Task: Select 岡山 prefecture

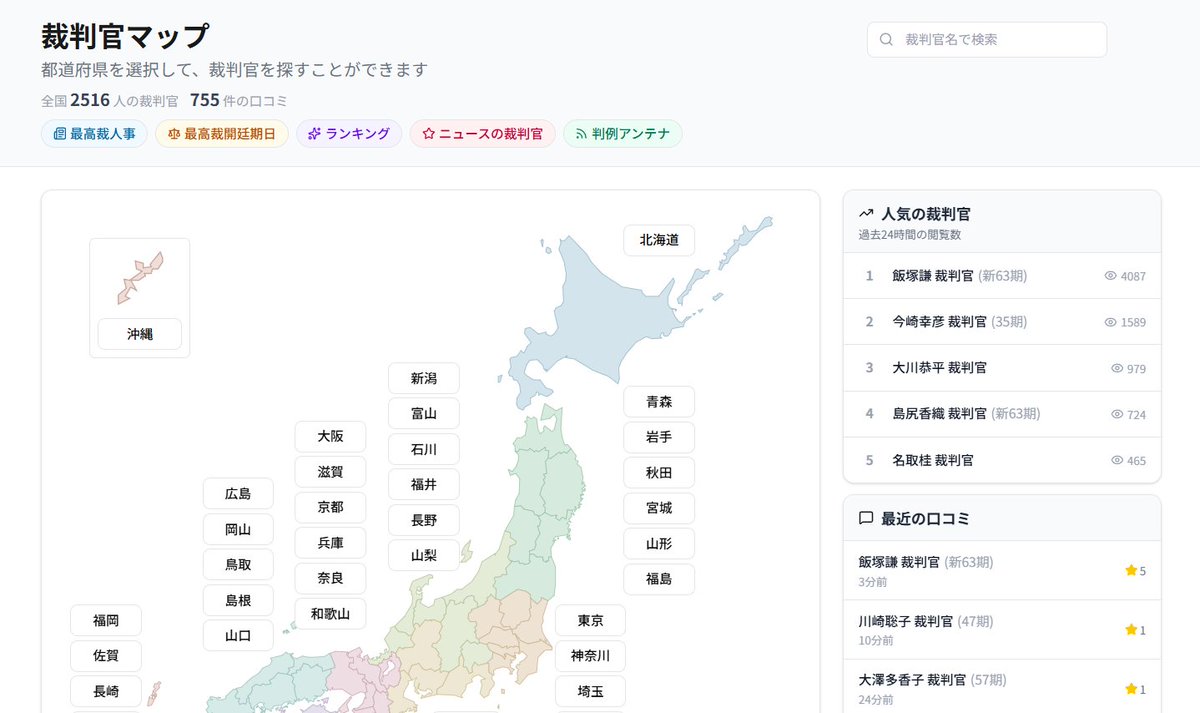Action: 238,529
